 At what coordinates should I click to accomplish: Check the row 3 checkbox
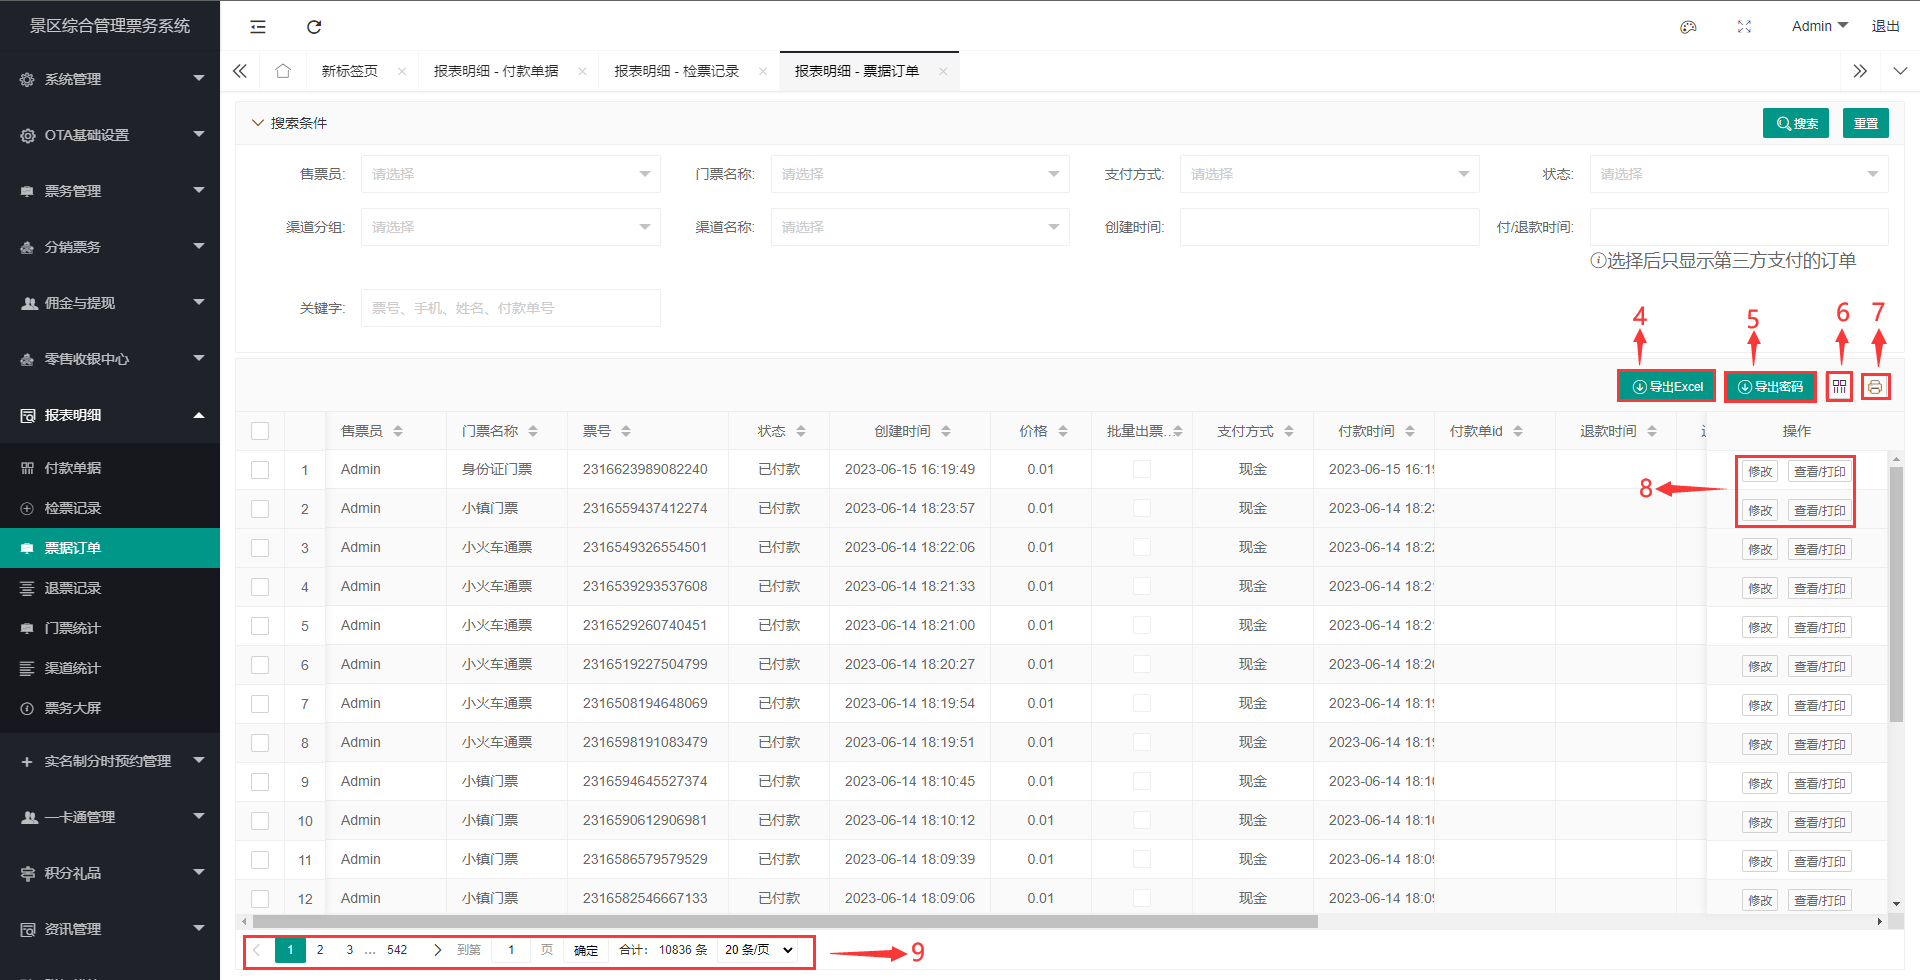260,547
